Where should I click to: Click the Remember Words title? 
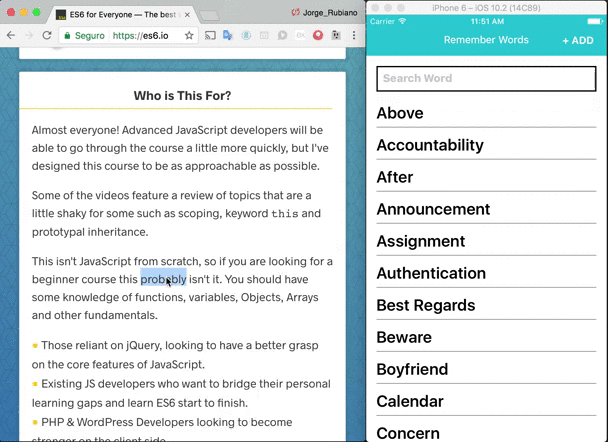click(x=486, y=40)
